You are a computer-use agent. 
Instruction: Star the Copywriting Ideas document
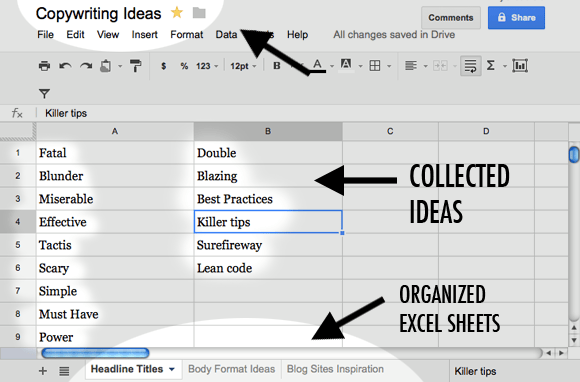pyautogui.click(x=177, y=13)
